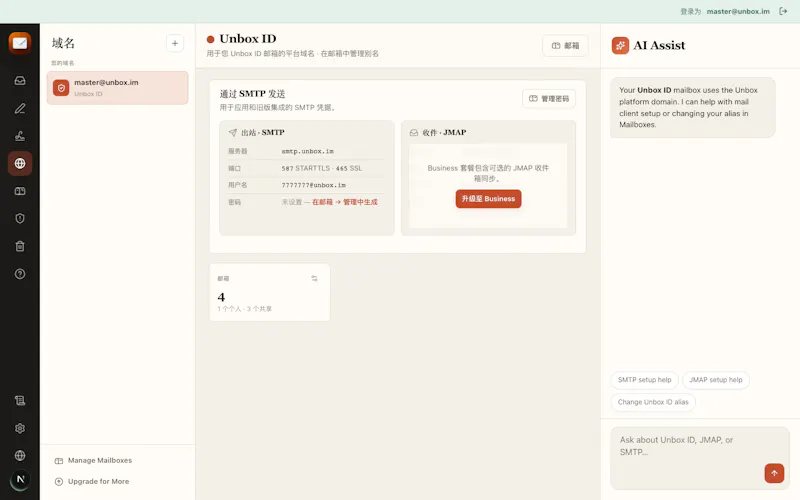Click the 升级至 Business button
Viewport: 800px width, 500px height.
[x=488, y=199]
